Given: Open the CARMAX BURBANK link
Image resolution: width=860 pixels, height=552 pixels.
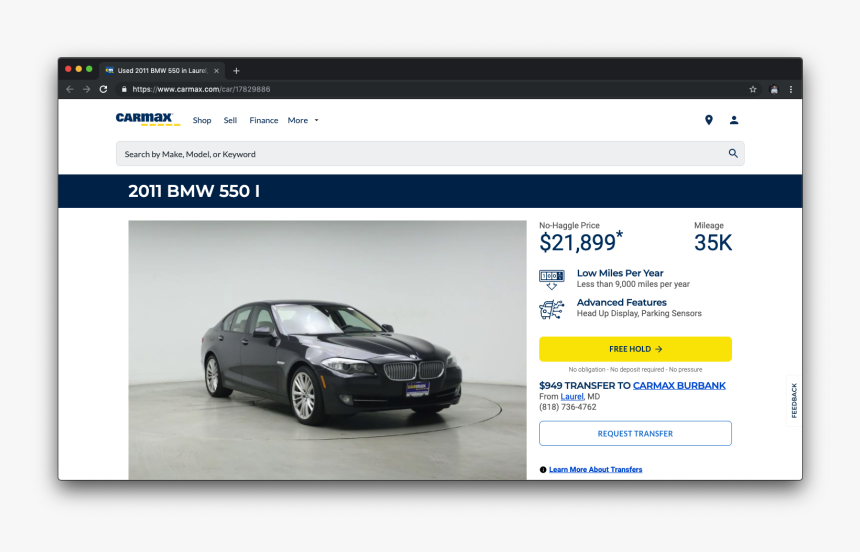Looking at the screenshot, I should coord(679,386).
